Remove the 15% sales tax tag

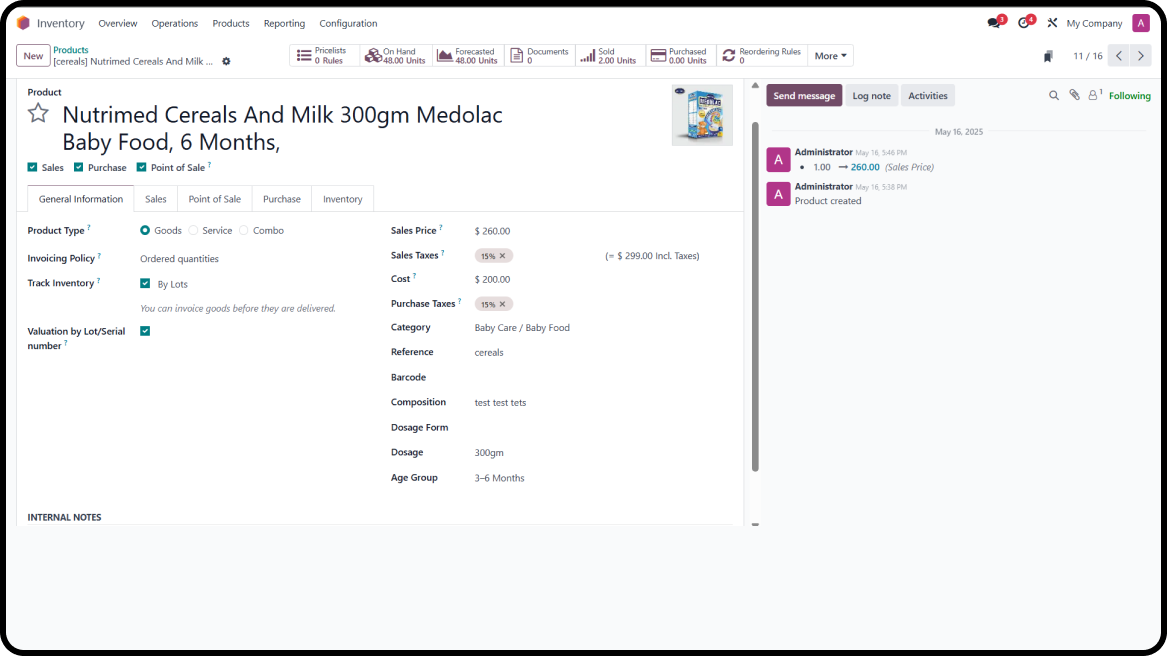(501, 255)
